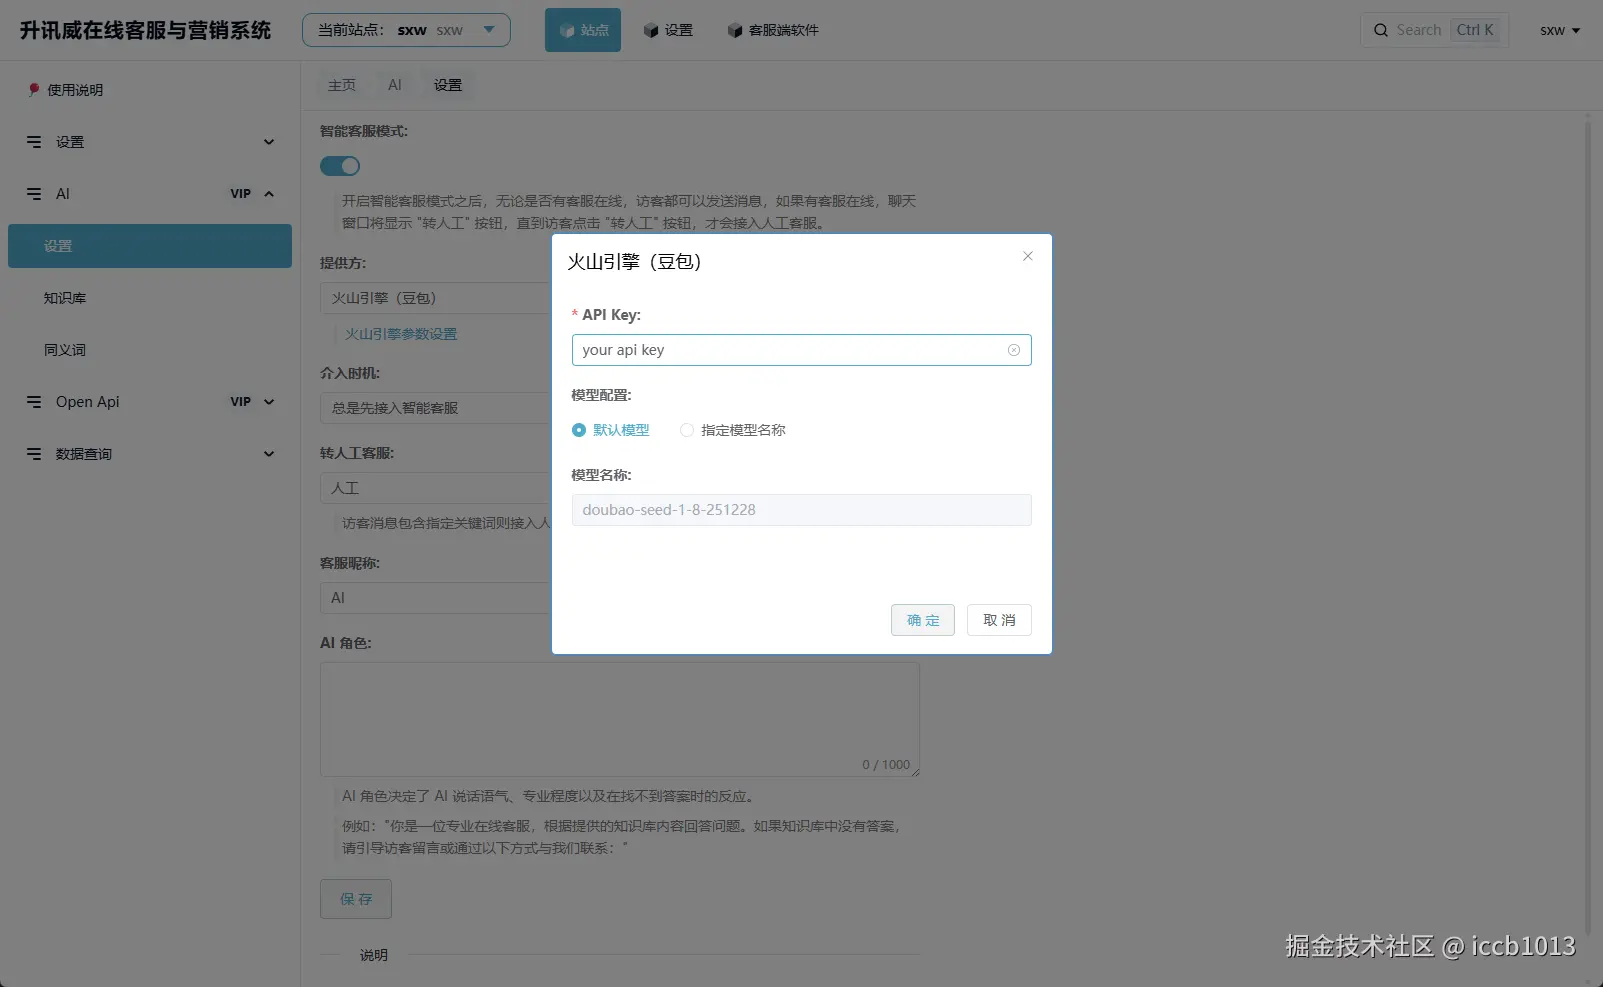Close the 火山引擎 dialog with X icon

point(1027,256)
